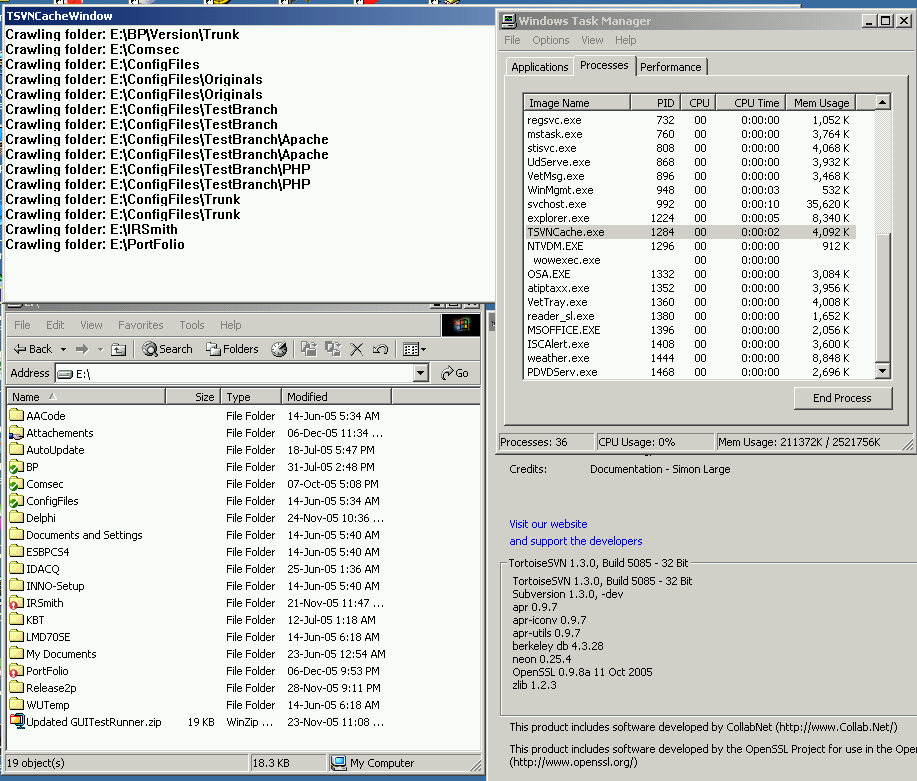This screenshot has height=781, width=917.
Task: Open the Options menu in Task Manager
Action: click(x=550, y=40)
